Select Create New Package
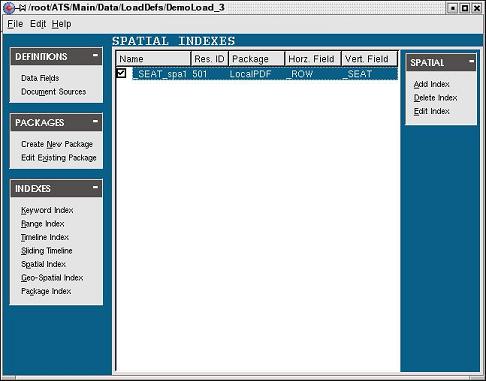The height and width of the screenshot is (381, 486). pyautogui.click(x=57, y=144)
